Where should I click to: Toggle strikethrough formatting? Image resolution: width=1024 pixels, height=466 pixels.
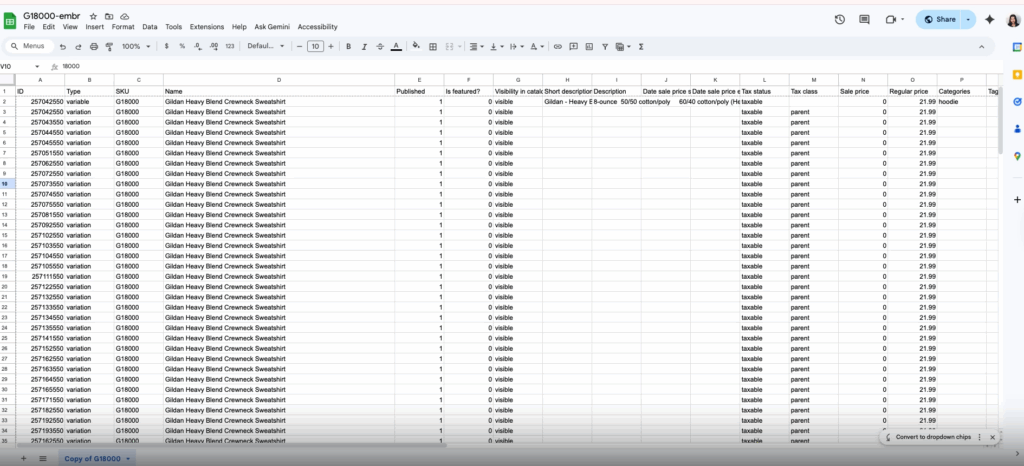[380, 46]
